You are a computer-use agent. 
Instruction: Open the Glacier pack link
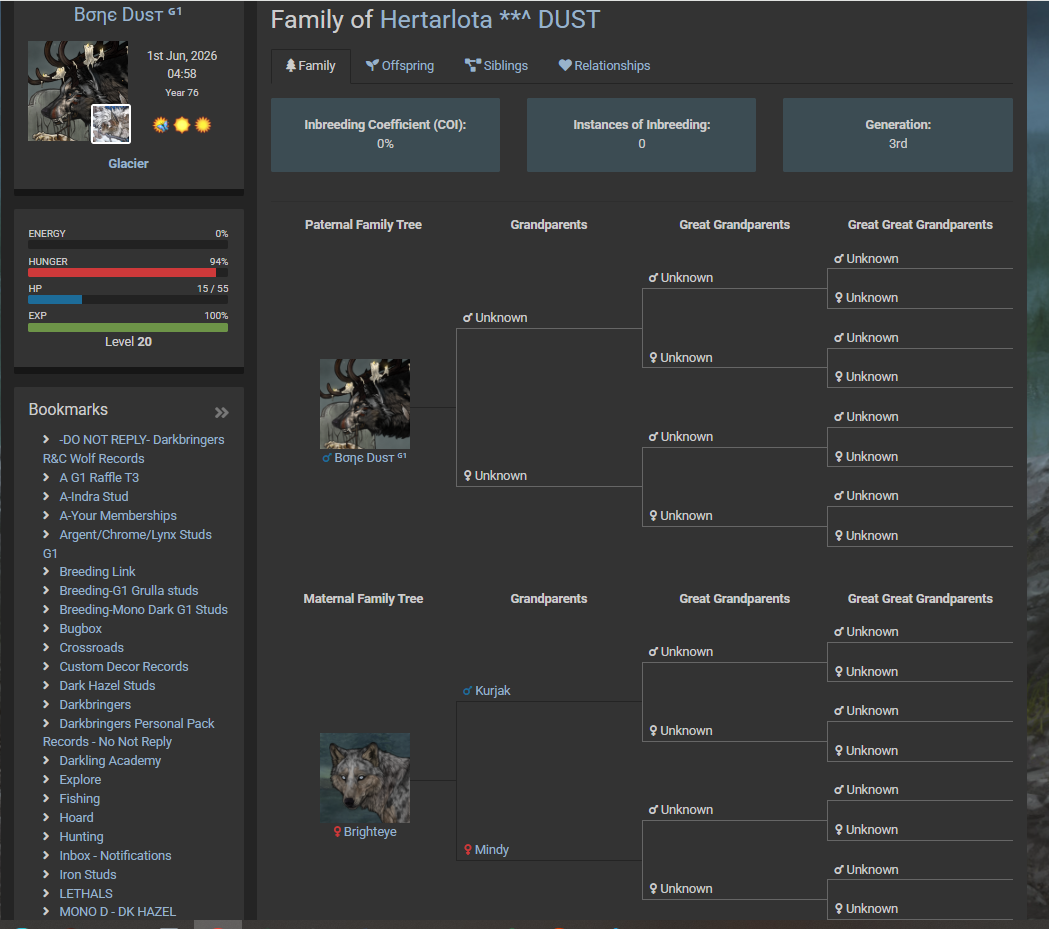click(128, 163)
